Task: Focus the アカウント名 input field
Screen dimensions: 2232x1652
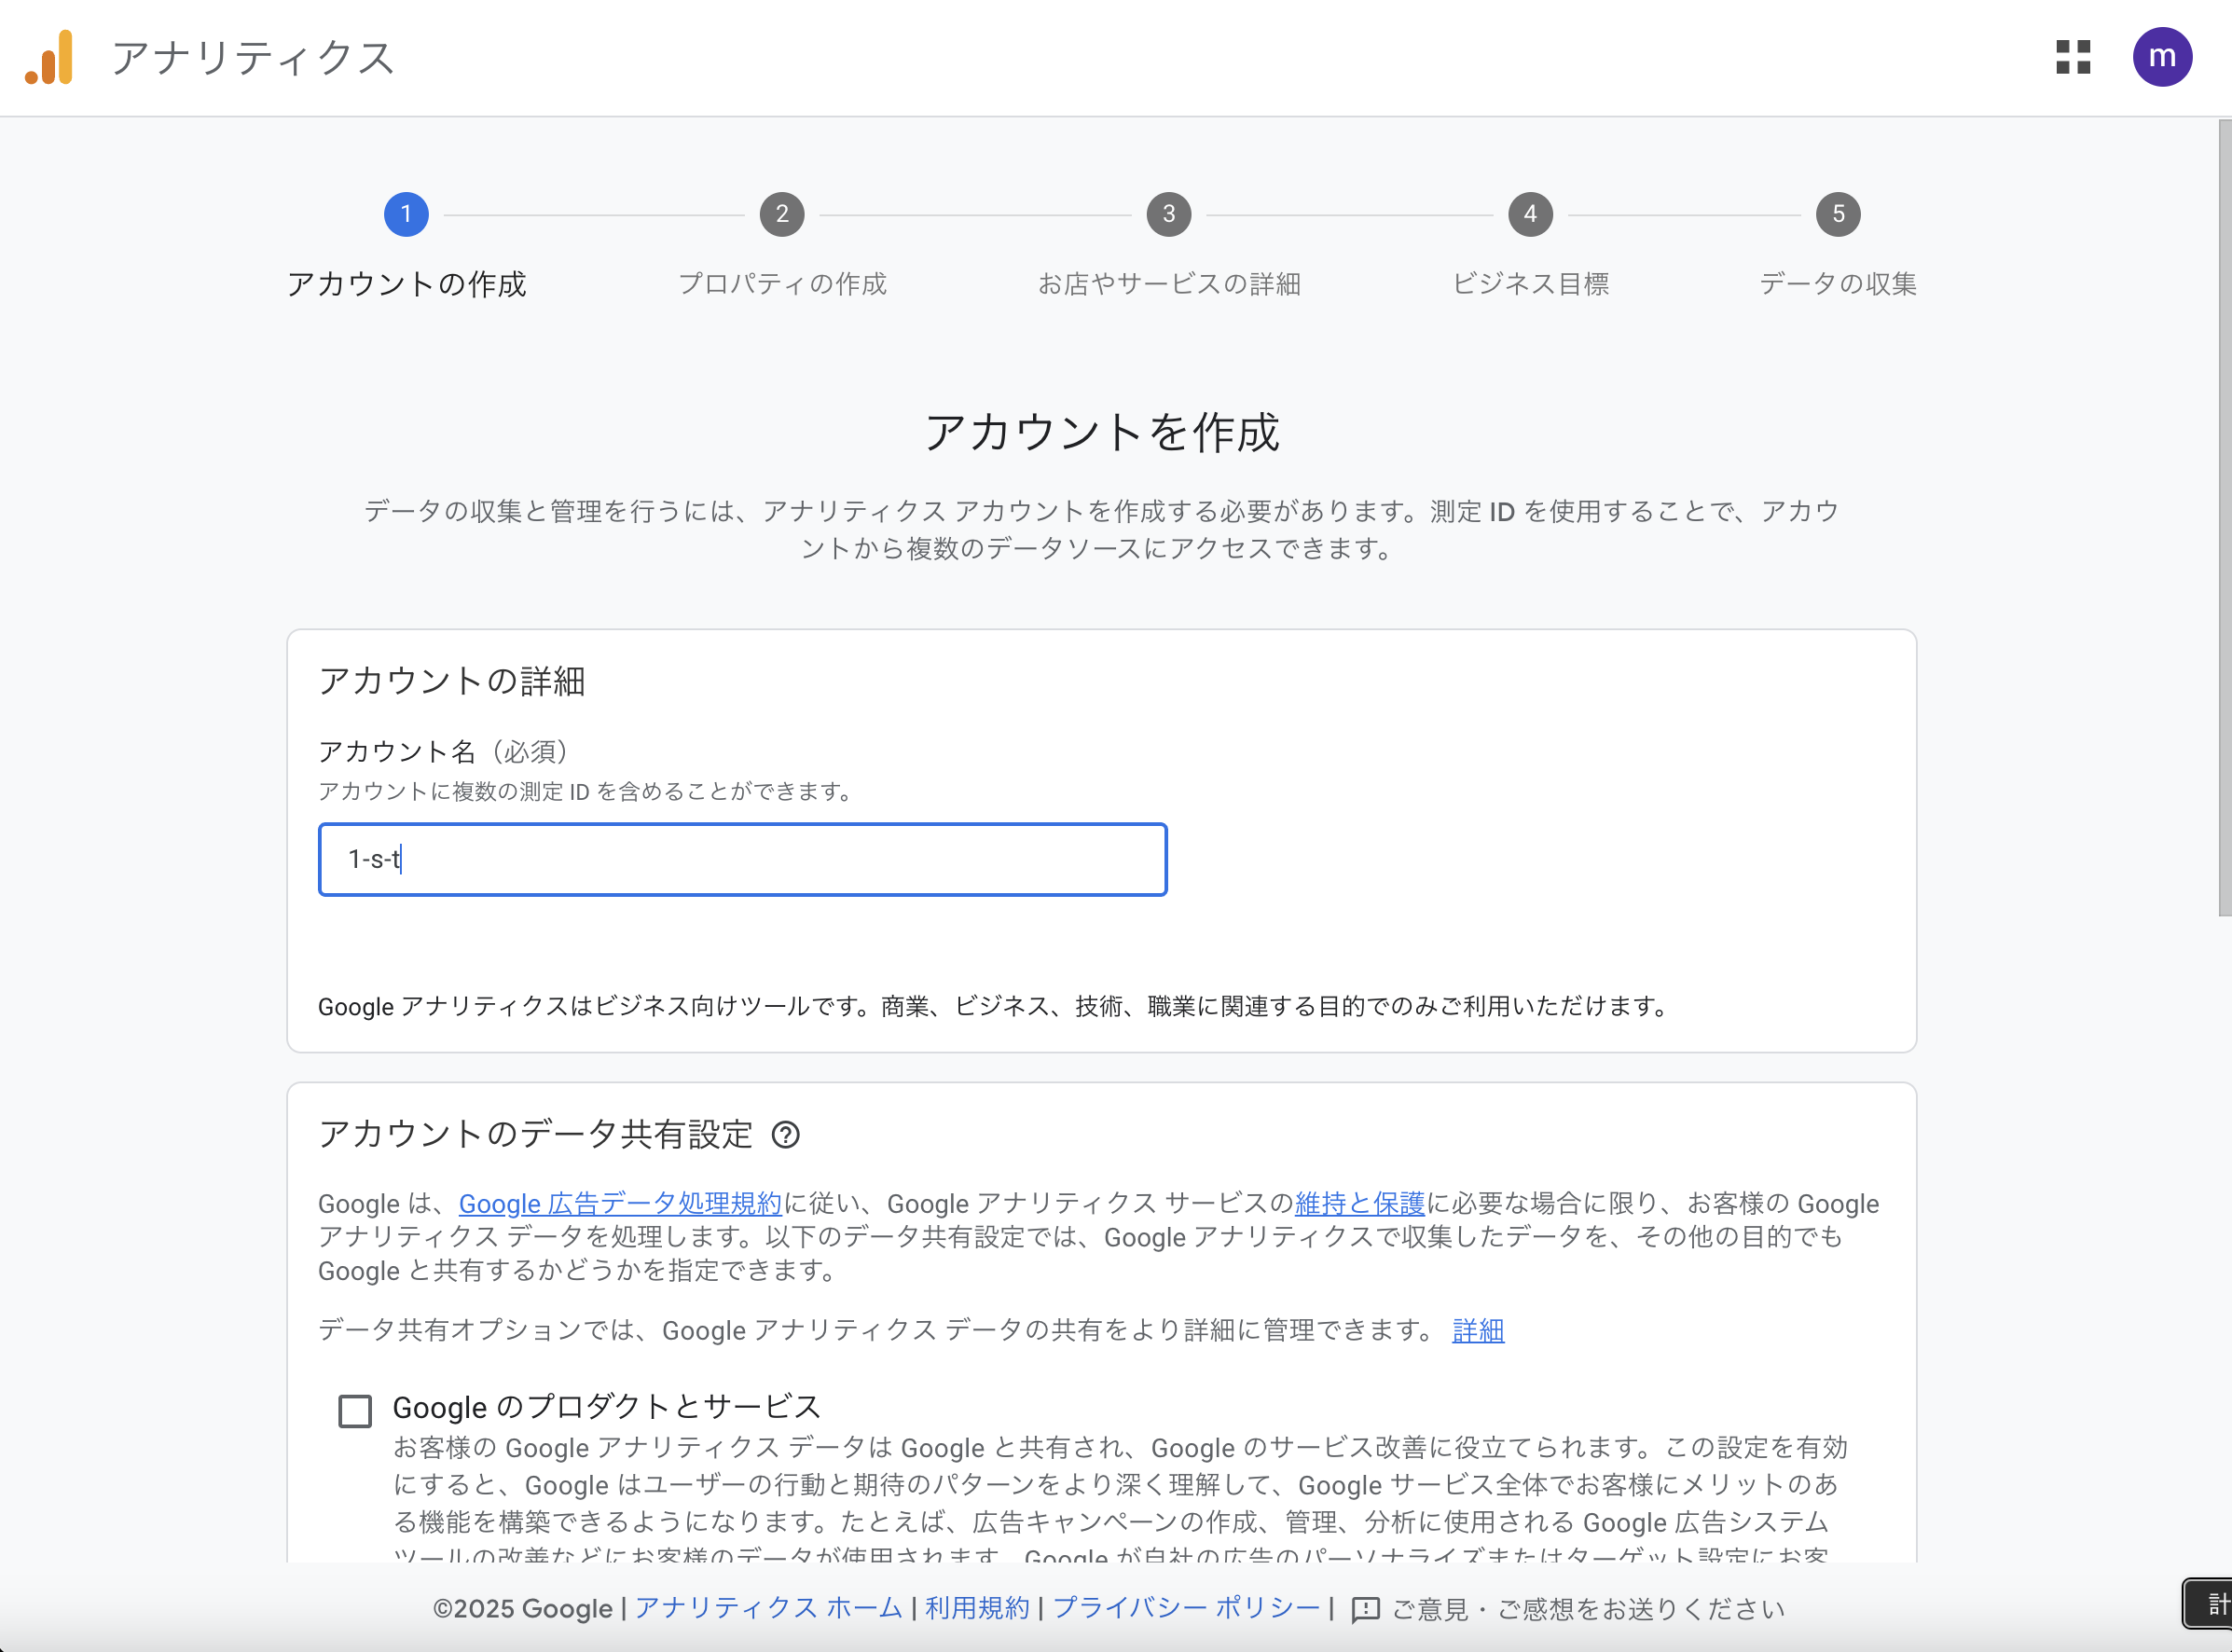Action: (x=742, y=859)
